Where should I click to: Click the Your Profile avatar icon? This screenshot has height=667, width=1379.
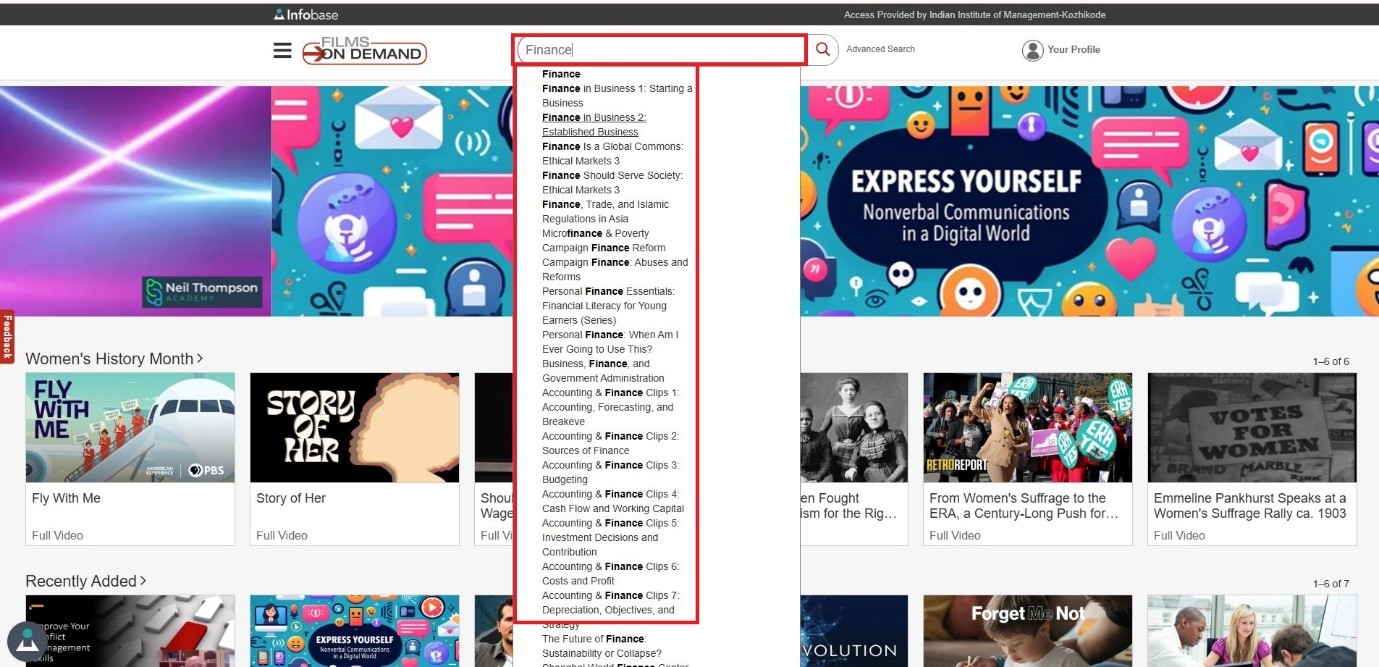pos(1032,50)
